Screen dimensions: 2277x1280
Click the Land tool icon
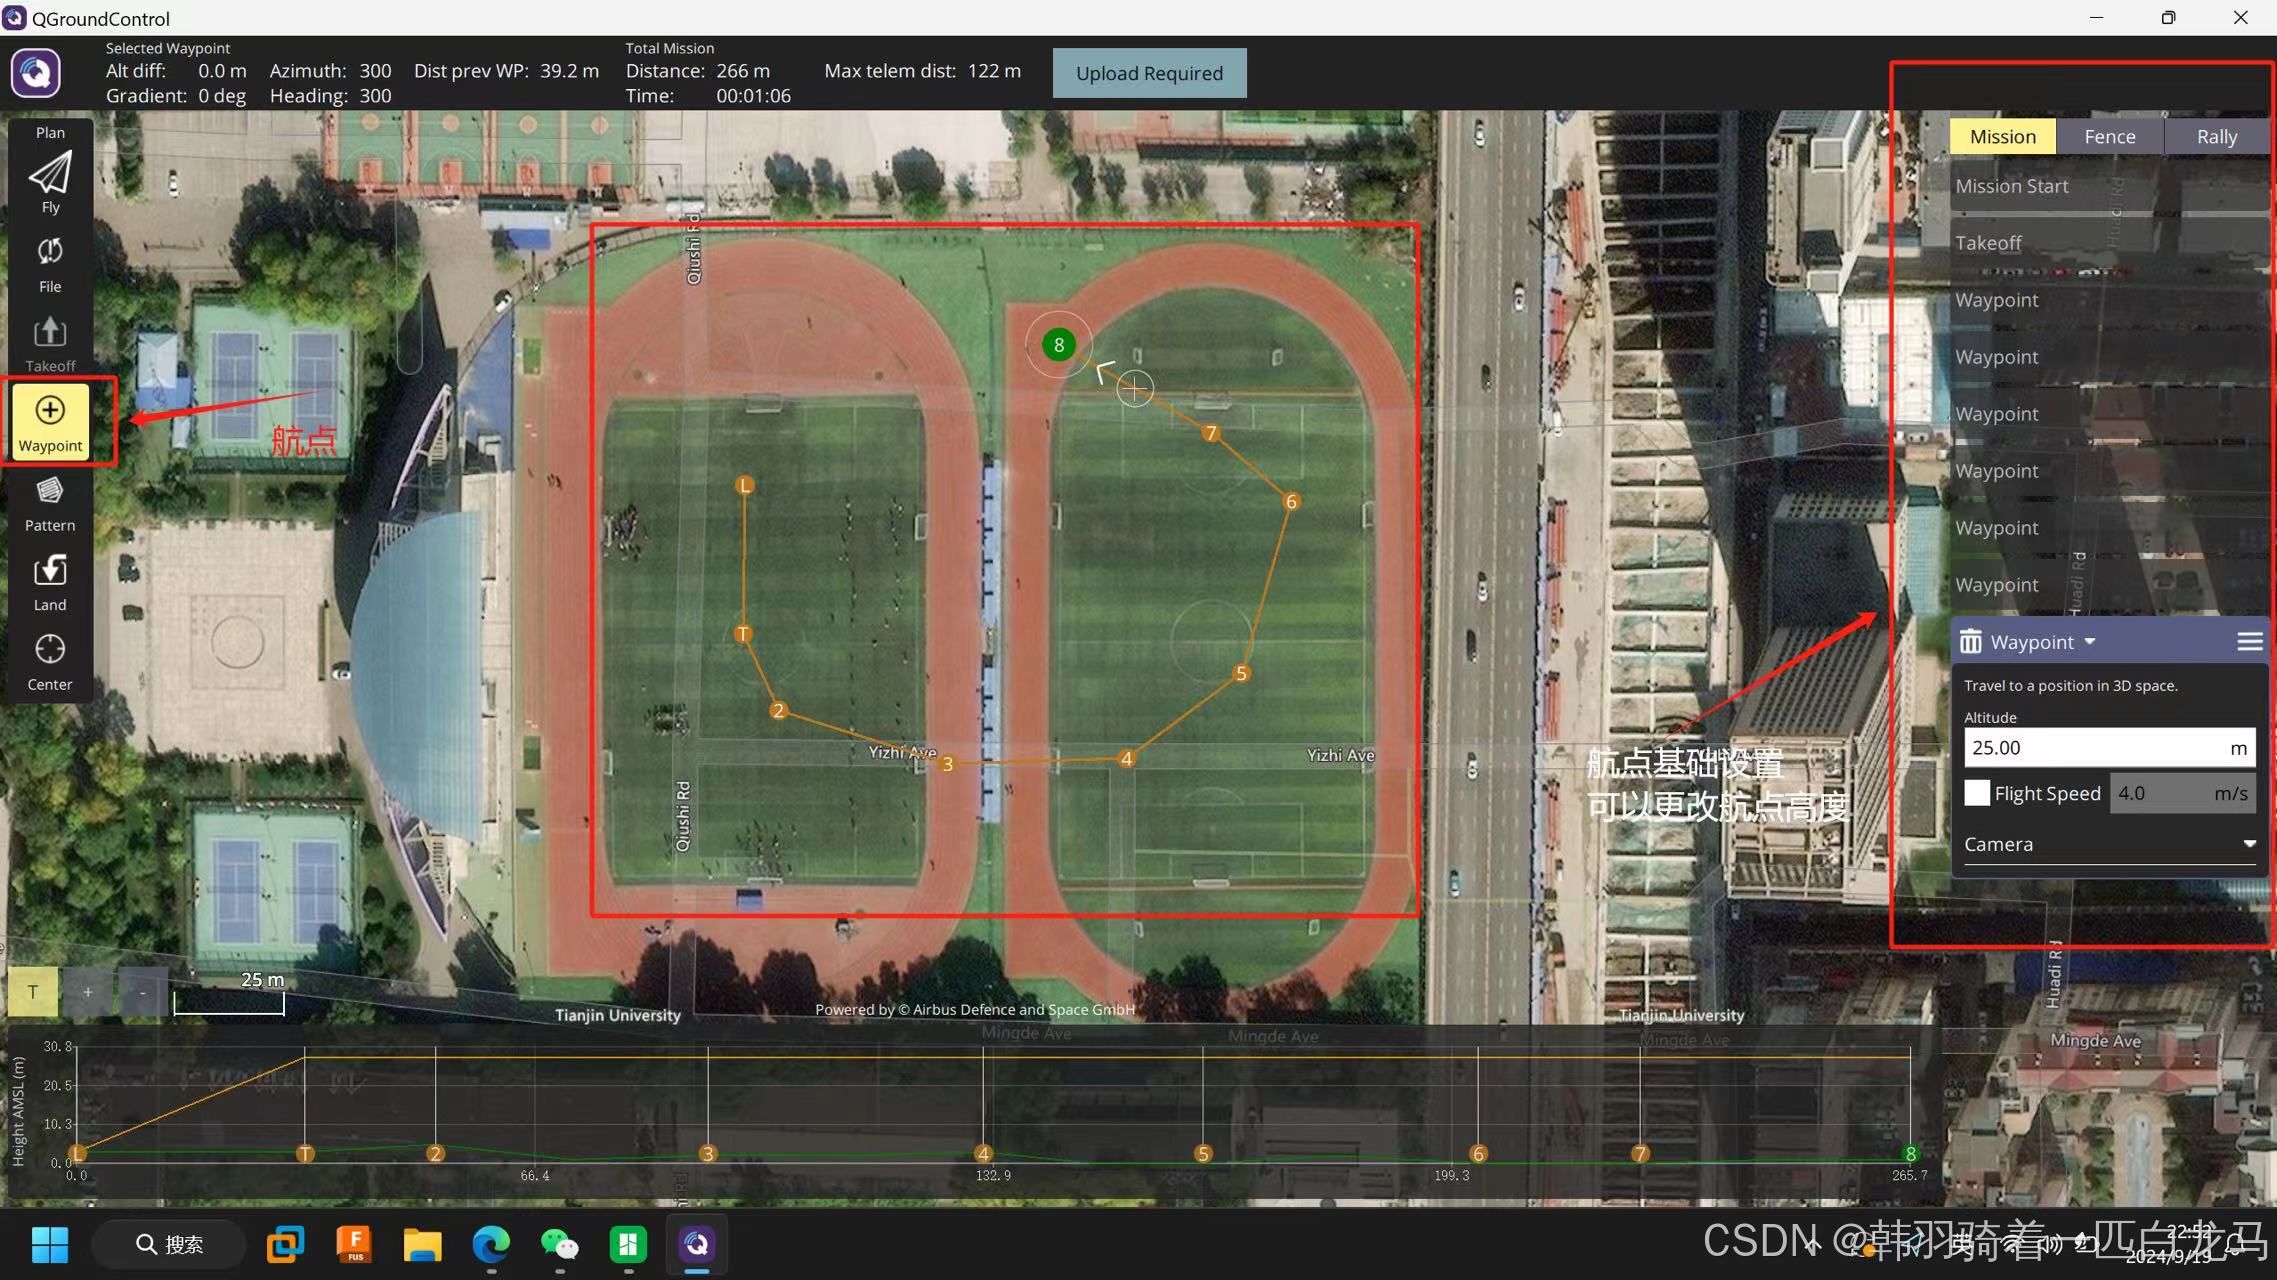tap(50, 571)
